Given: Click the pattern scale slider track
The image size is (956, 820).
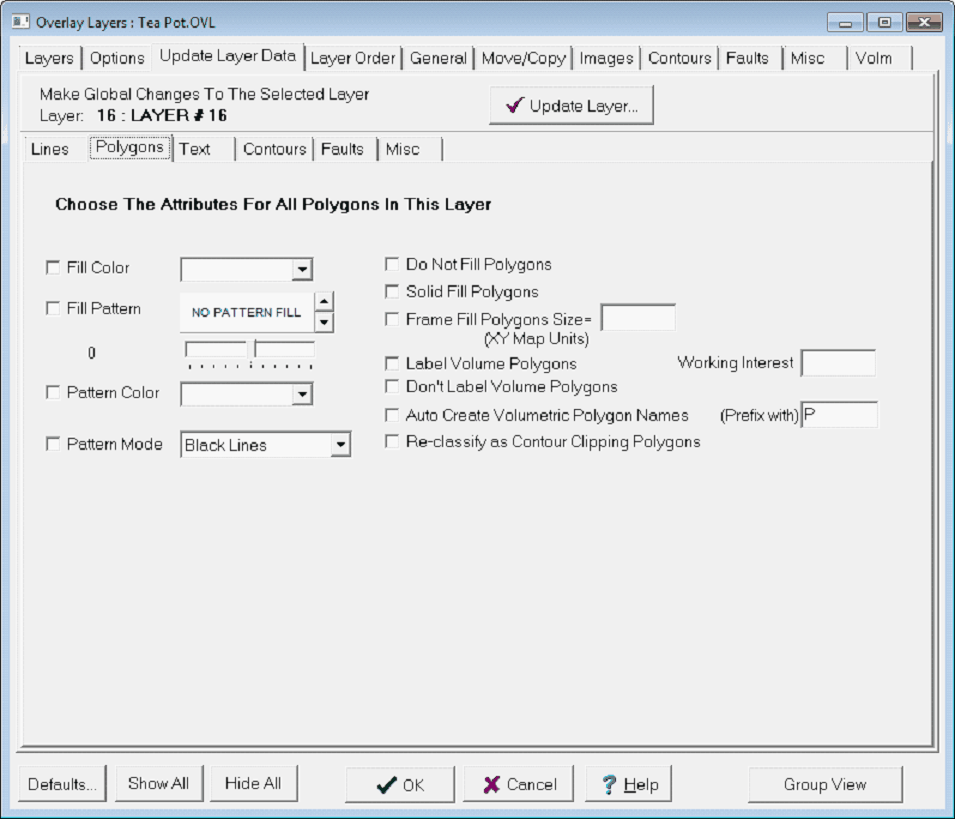Looking at the screenshot, I should [x=250, y=365].
